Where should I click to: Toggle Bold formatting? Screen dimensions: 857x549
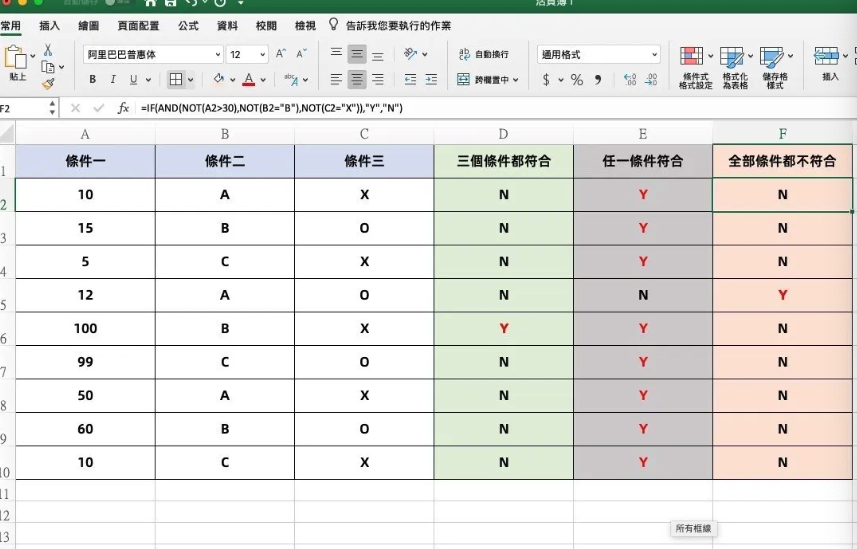(x=92, y=79)
